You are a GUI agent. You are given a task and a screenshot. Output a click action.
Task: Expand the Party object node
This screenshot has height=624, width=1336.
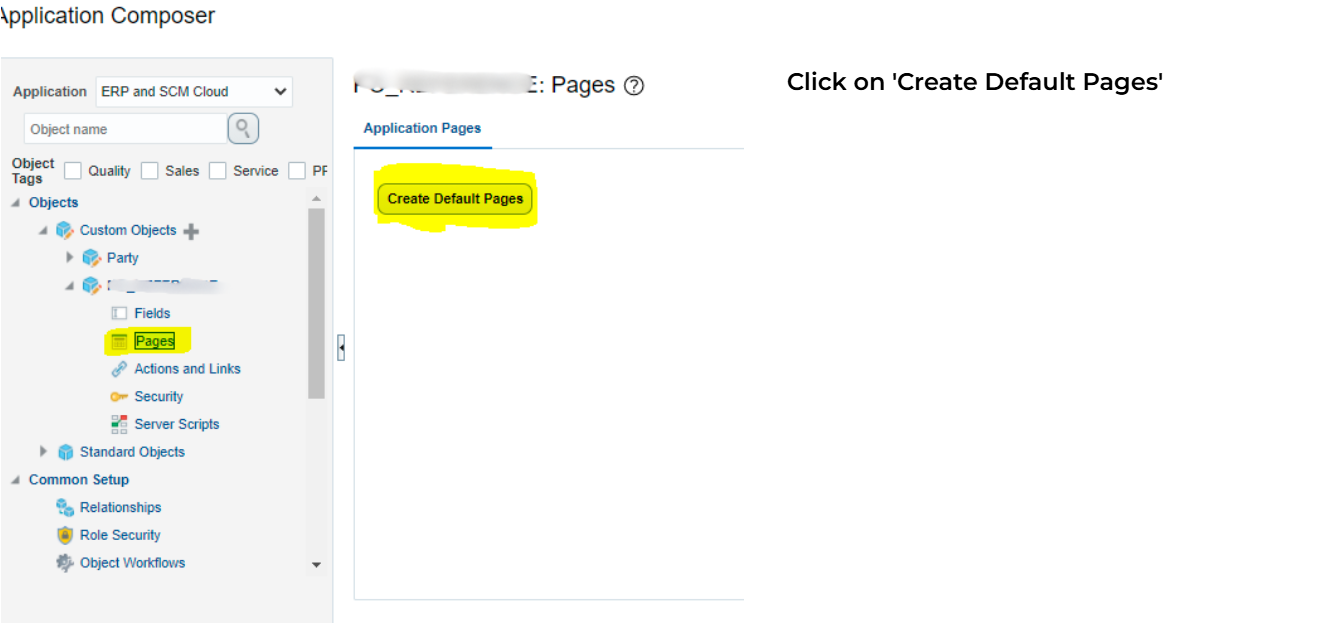(70, 258)
